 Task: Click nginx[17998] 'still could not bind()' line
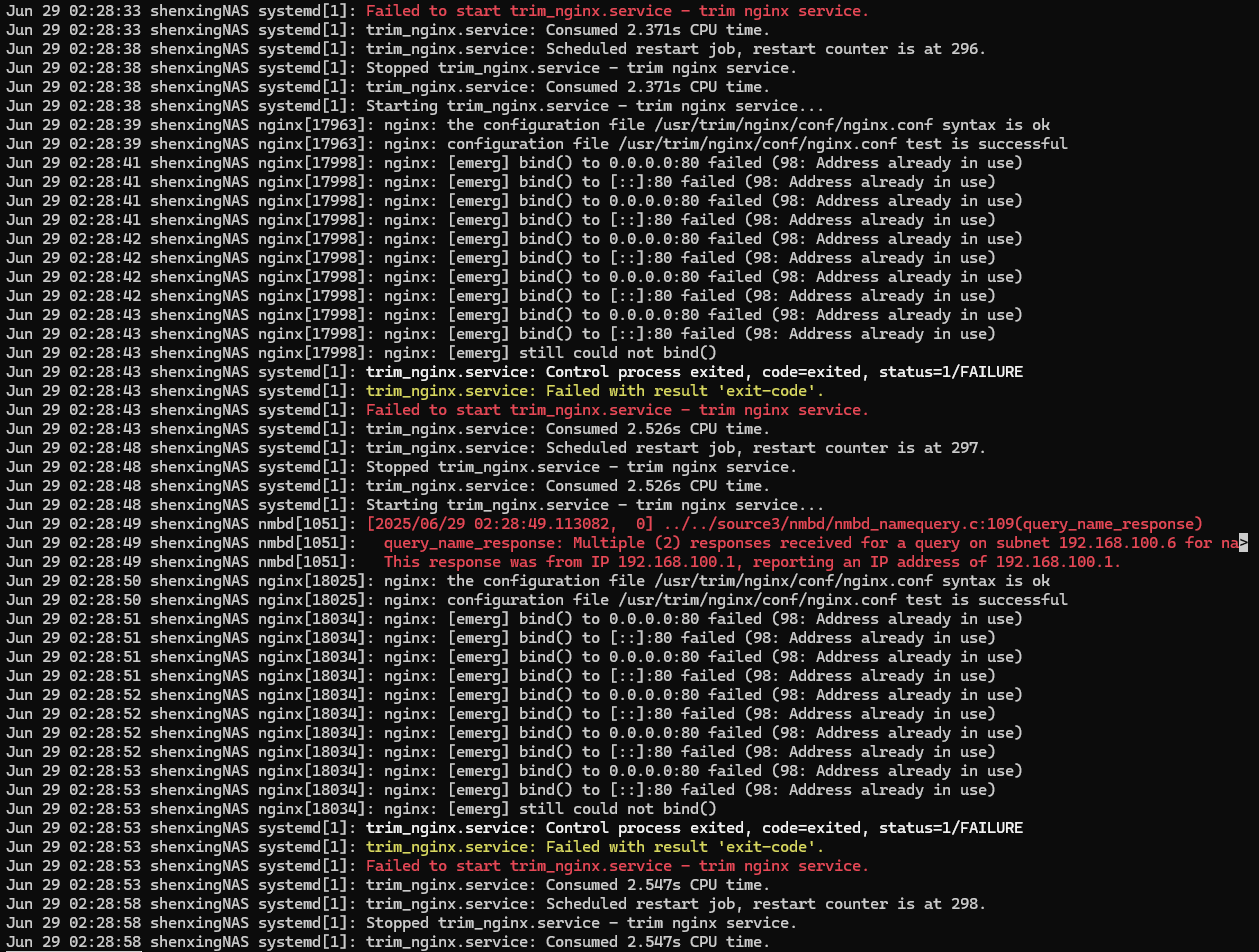[x=362, y=353]
